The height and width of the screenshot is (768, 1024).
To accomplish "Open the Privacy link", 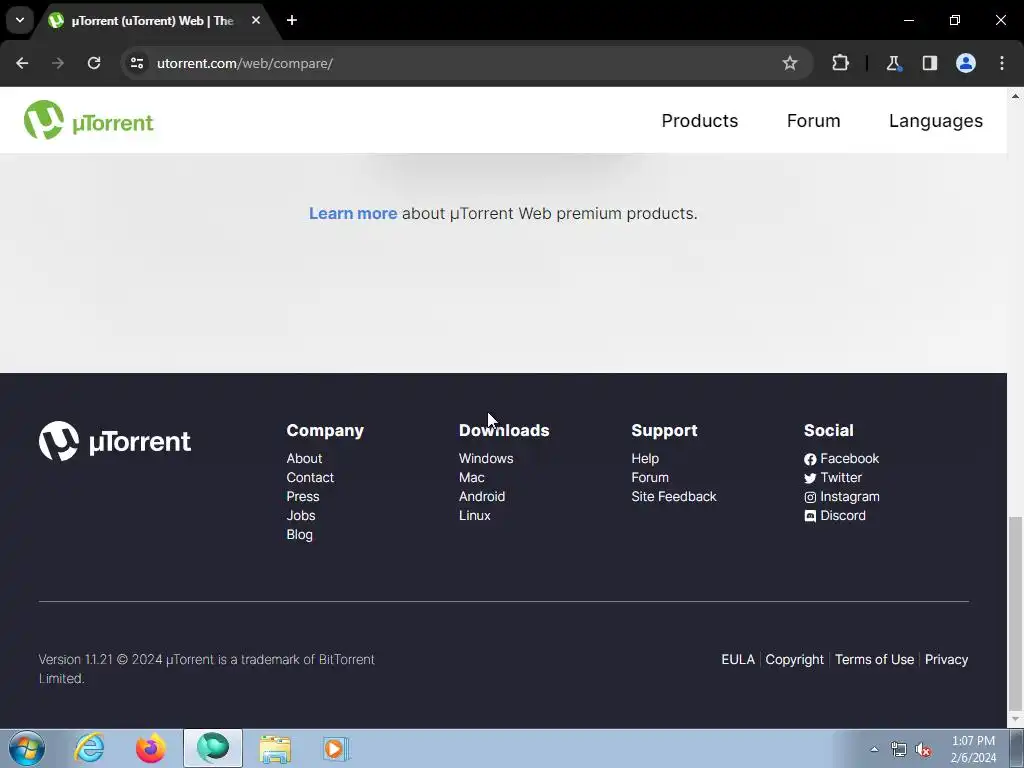I will pos(946,660).
